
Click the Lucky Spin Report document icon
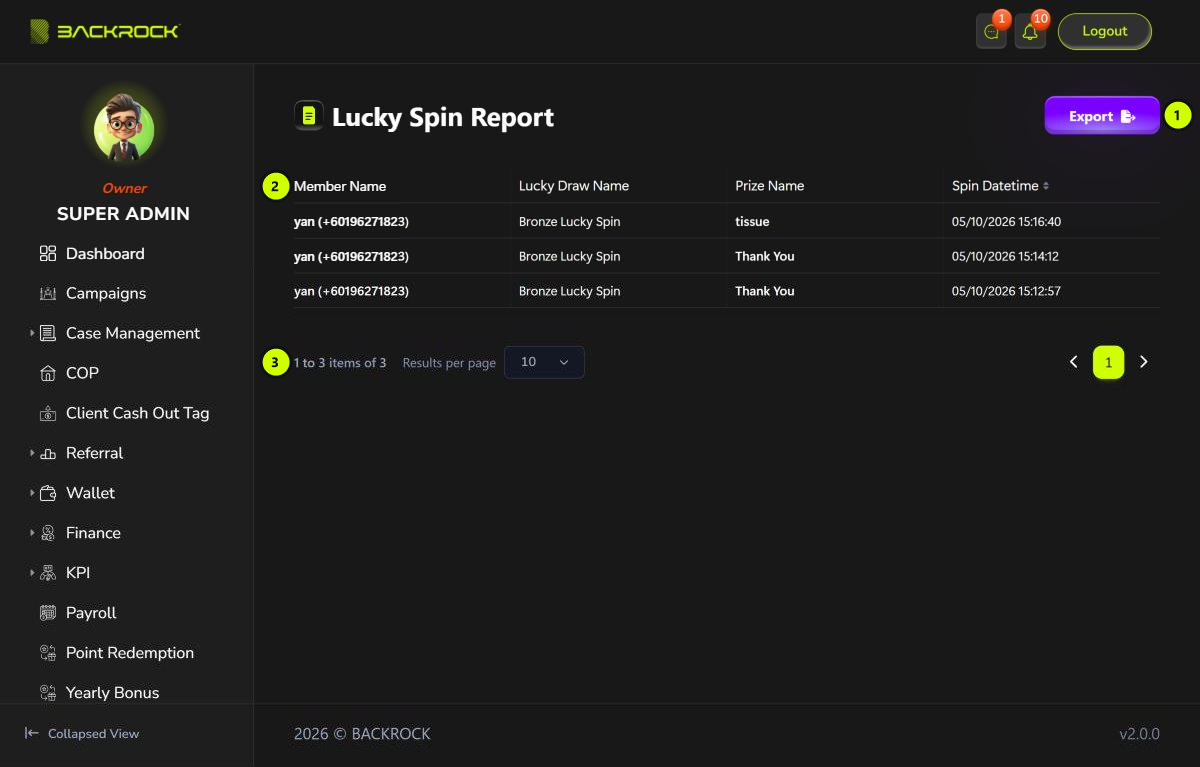point(309,116)
